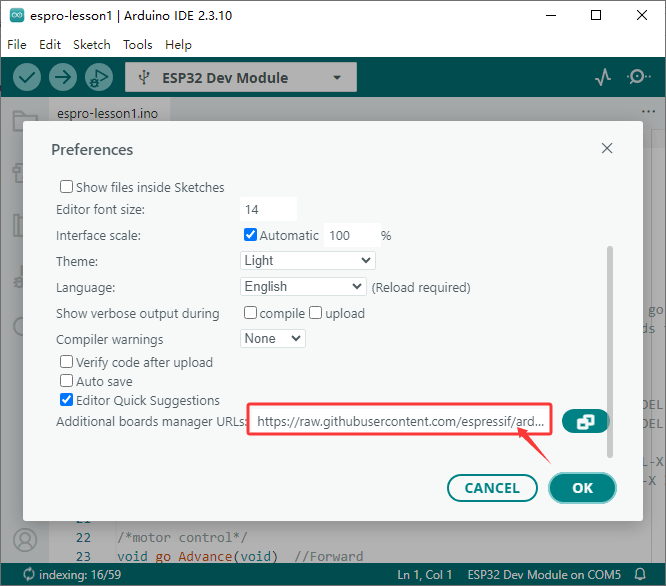Click the Editor font size field

click(268, 209)
